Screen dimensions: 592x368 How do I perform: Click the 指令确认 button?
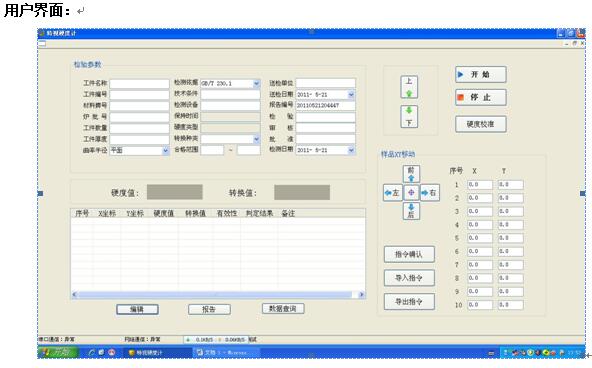click(x=409, y=254)
